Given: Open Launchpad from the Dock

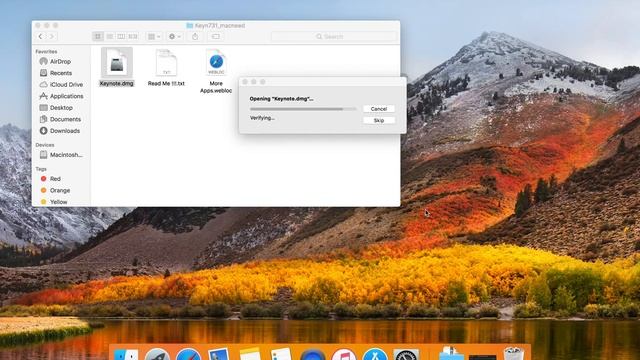Looking at the screenshot, I should [157, 354].
